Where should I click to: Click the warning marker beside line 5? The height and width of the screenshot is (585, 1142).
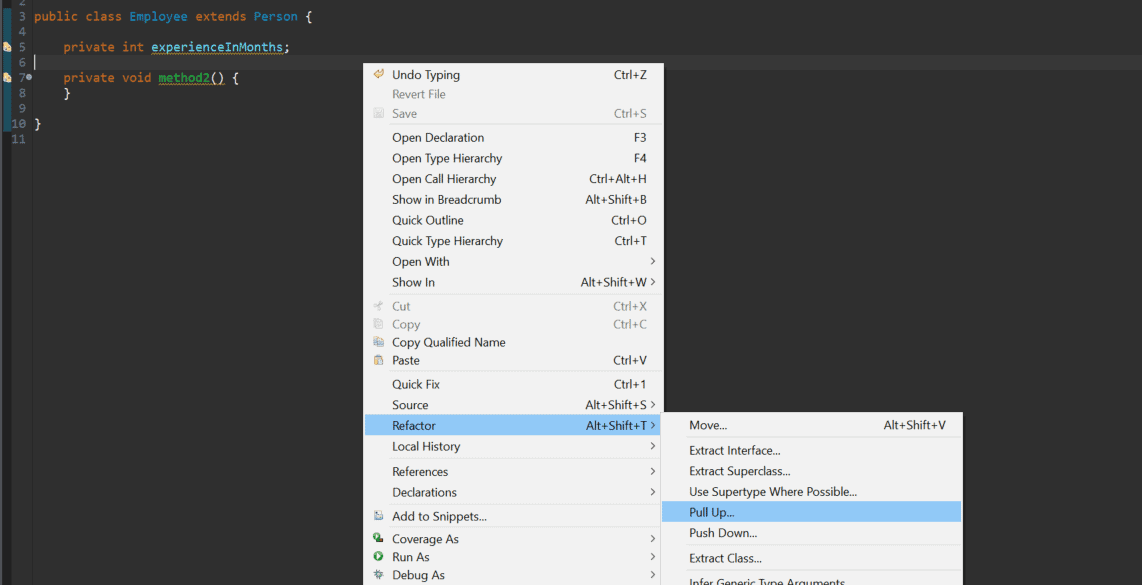tap(7, 47)
